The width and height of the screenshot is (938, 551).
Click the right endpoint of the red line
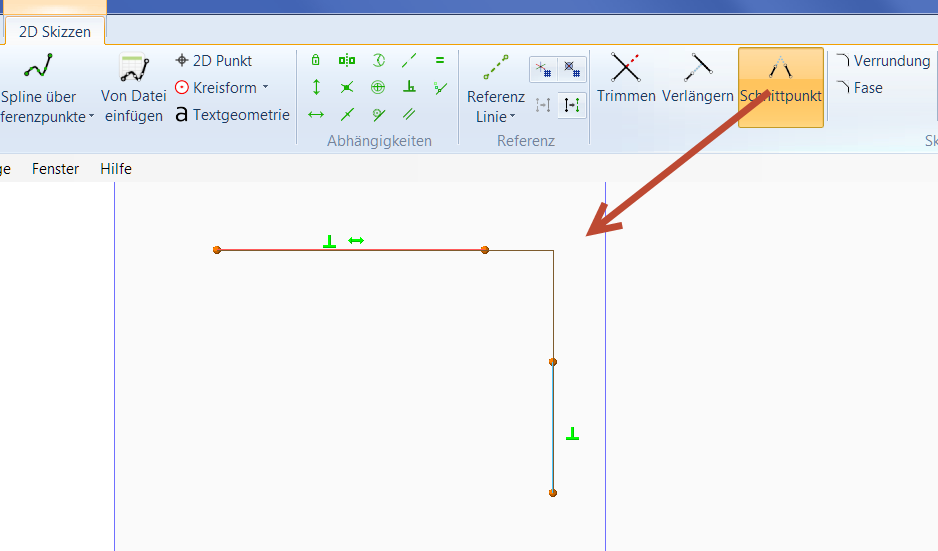(x=485, y=250)
